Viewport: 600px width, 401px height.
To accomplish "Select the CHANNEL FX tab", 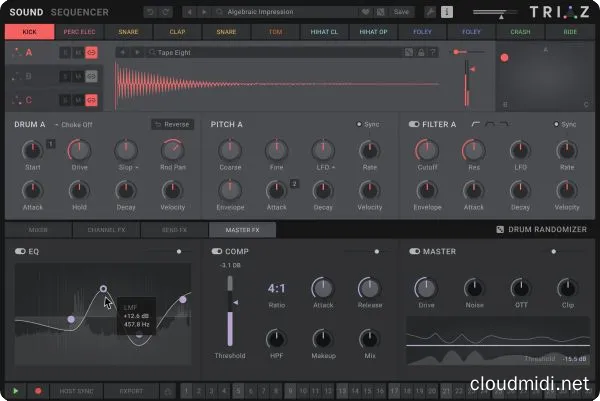I will [106, 230].
